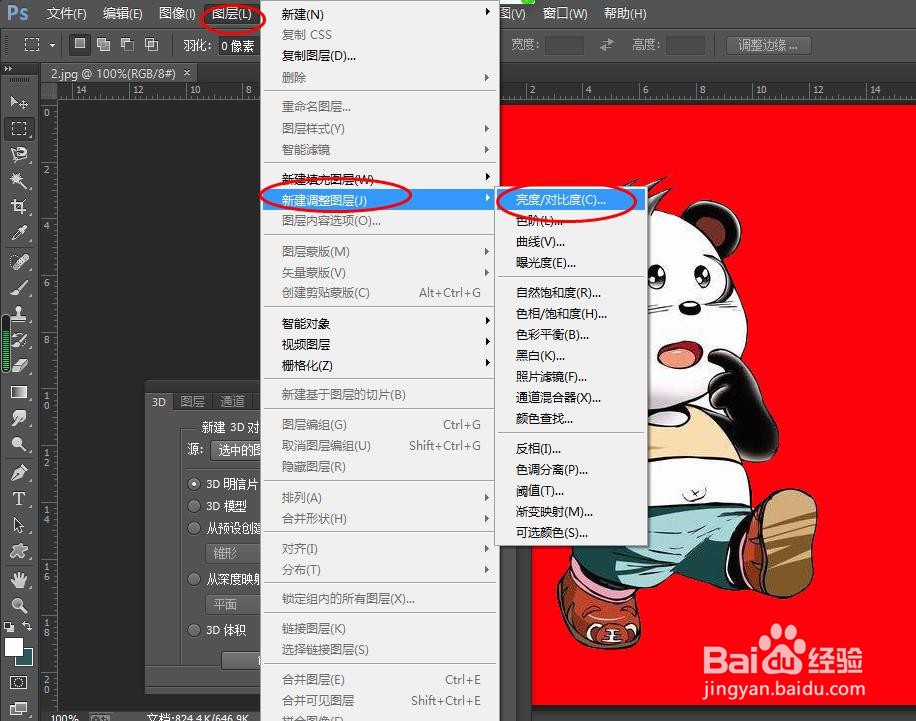Viewport: 916px width, 721px height.
Task: Enable the 3D 体积 option
Action: tap(192, 630)
